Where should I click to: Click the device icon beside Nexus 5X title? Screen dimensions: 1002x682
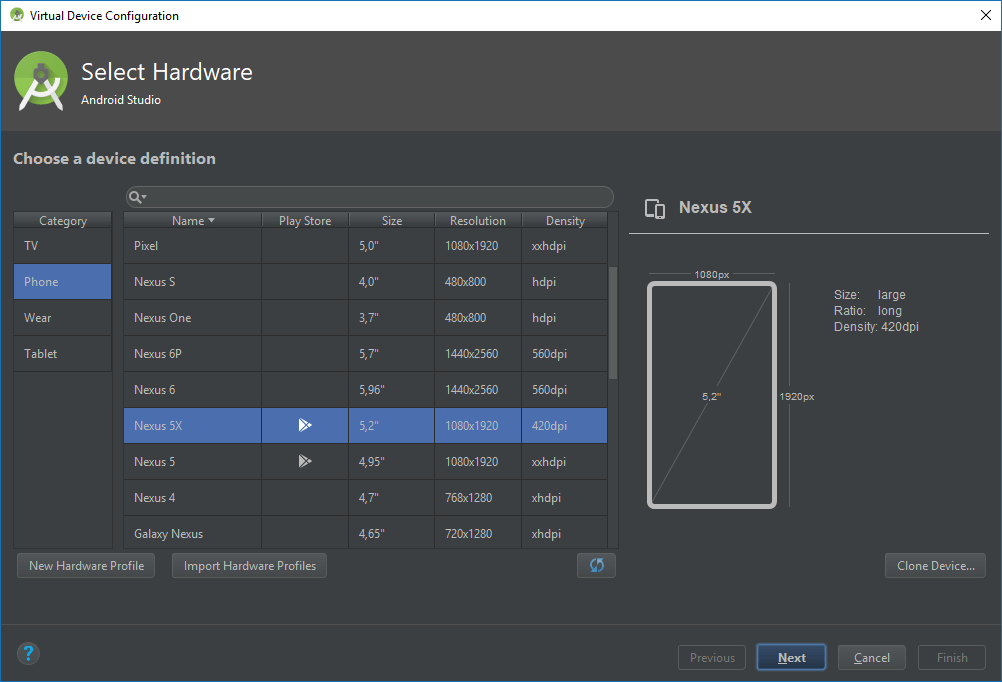point(655,208)
